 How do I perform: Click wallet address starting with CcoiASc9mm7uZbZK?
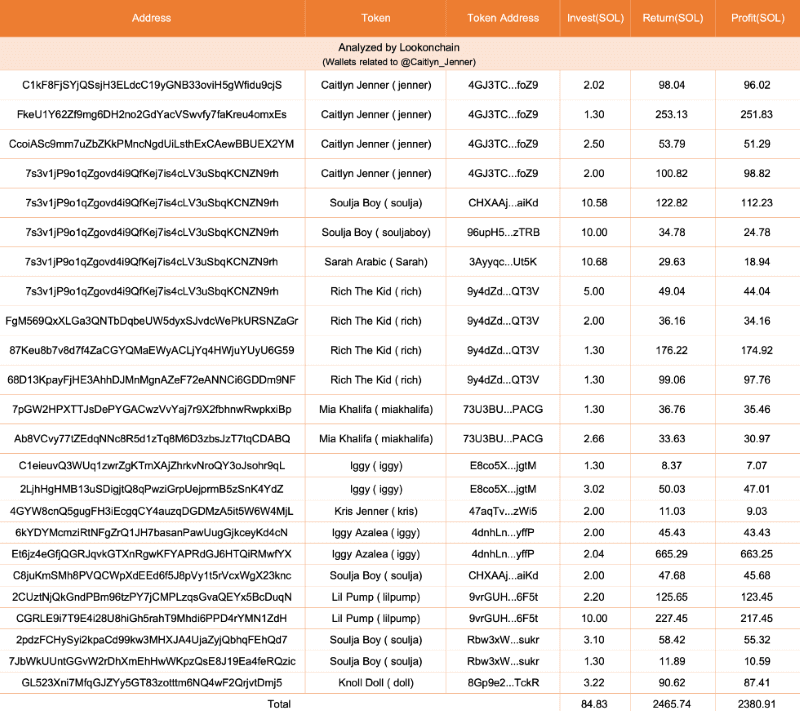pyautogui.click(x=152, y=144)
